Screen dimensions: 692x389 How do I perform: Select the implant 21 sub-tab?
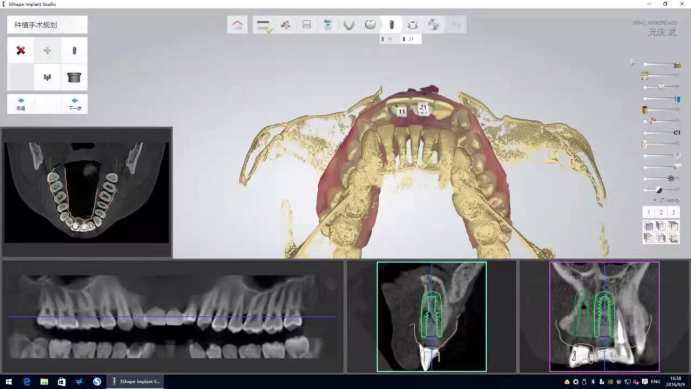tap(408, 39)
